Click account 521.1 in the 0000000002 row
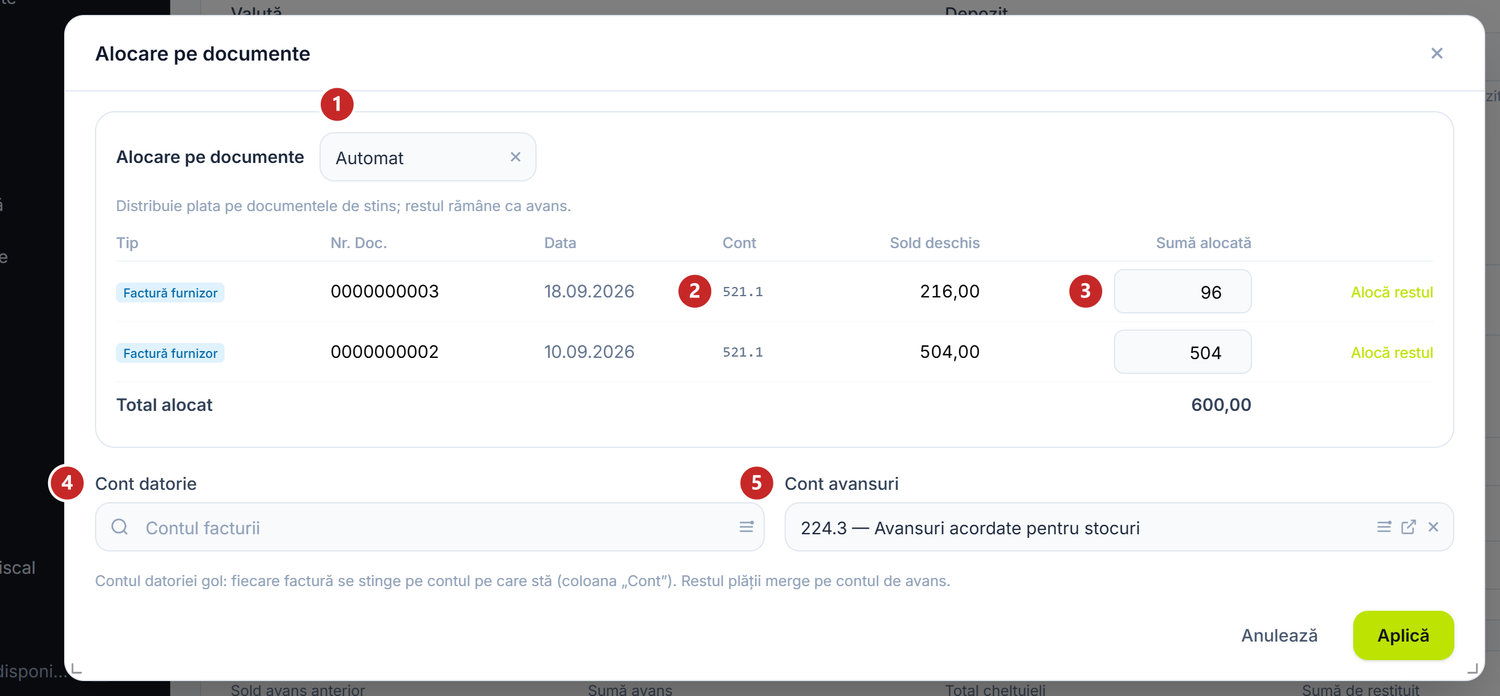1500x696 pixels. [743, 352]
